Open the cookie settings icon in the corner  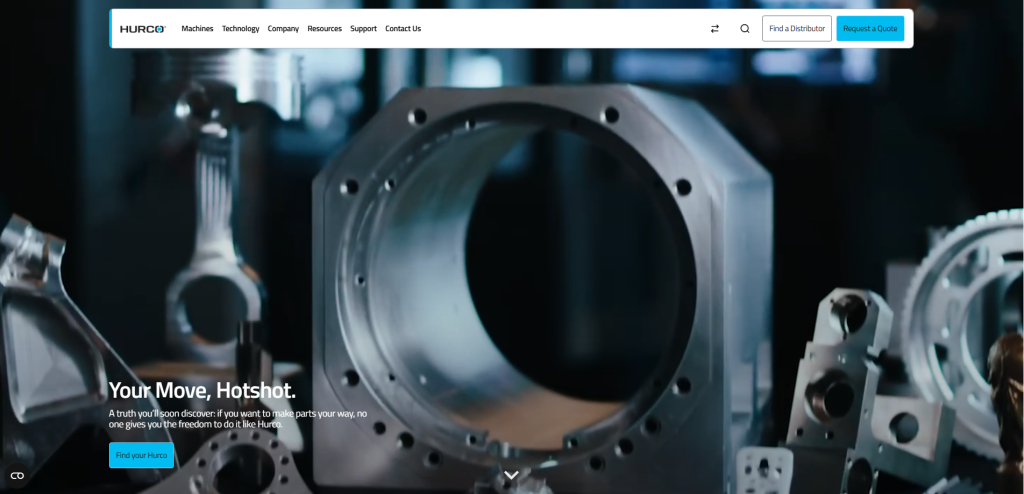[x=17, y=476]
